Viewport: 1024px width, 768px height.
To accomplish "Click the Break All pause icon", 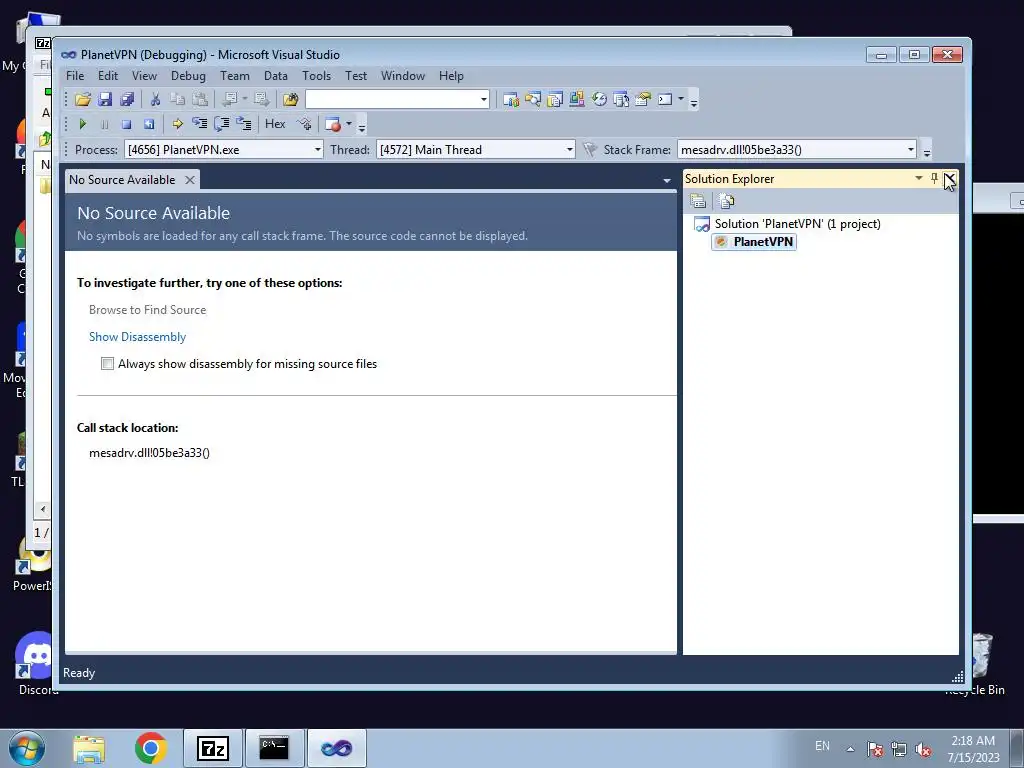I will pos(104,124).
